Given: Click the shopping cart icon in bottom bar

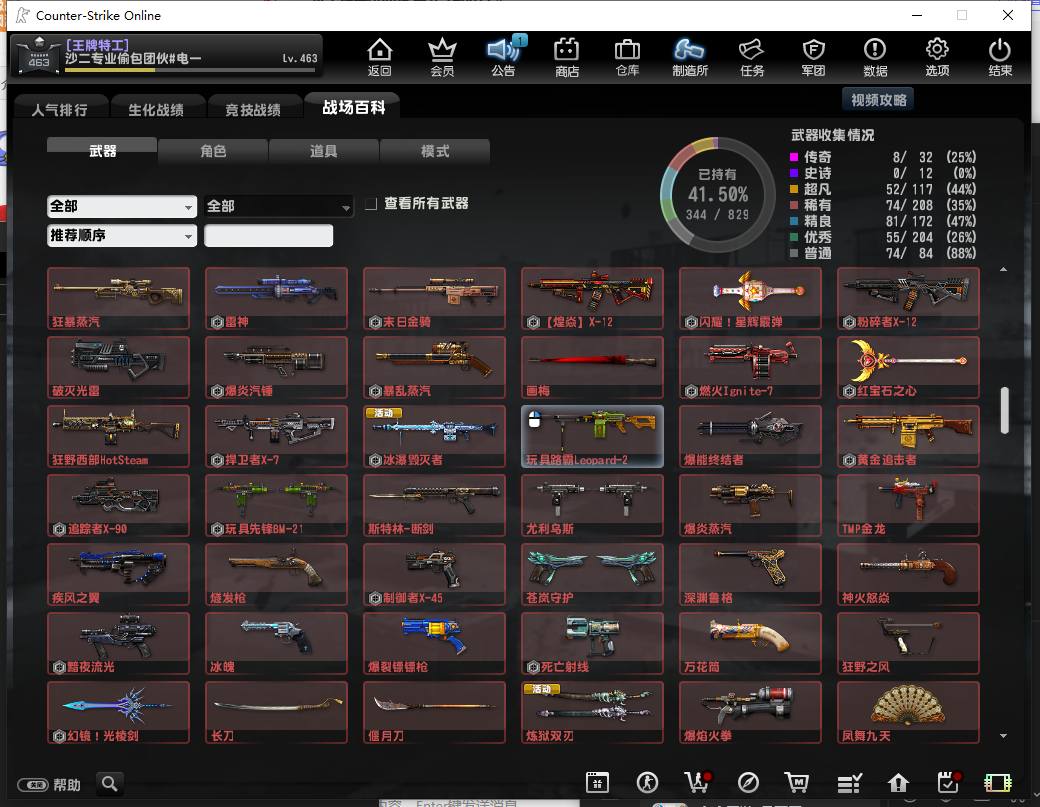Looking at the screenshot, I should (796, 782).
